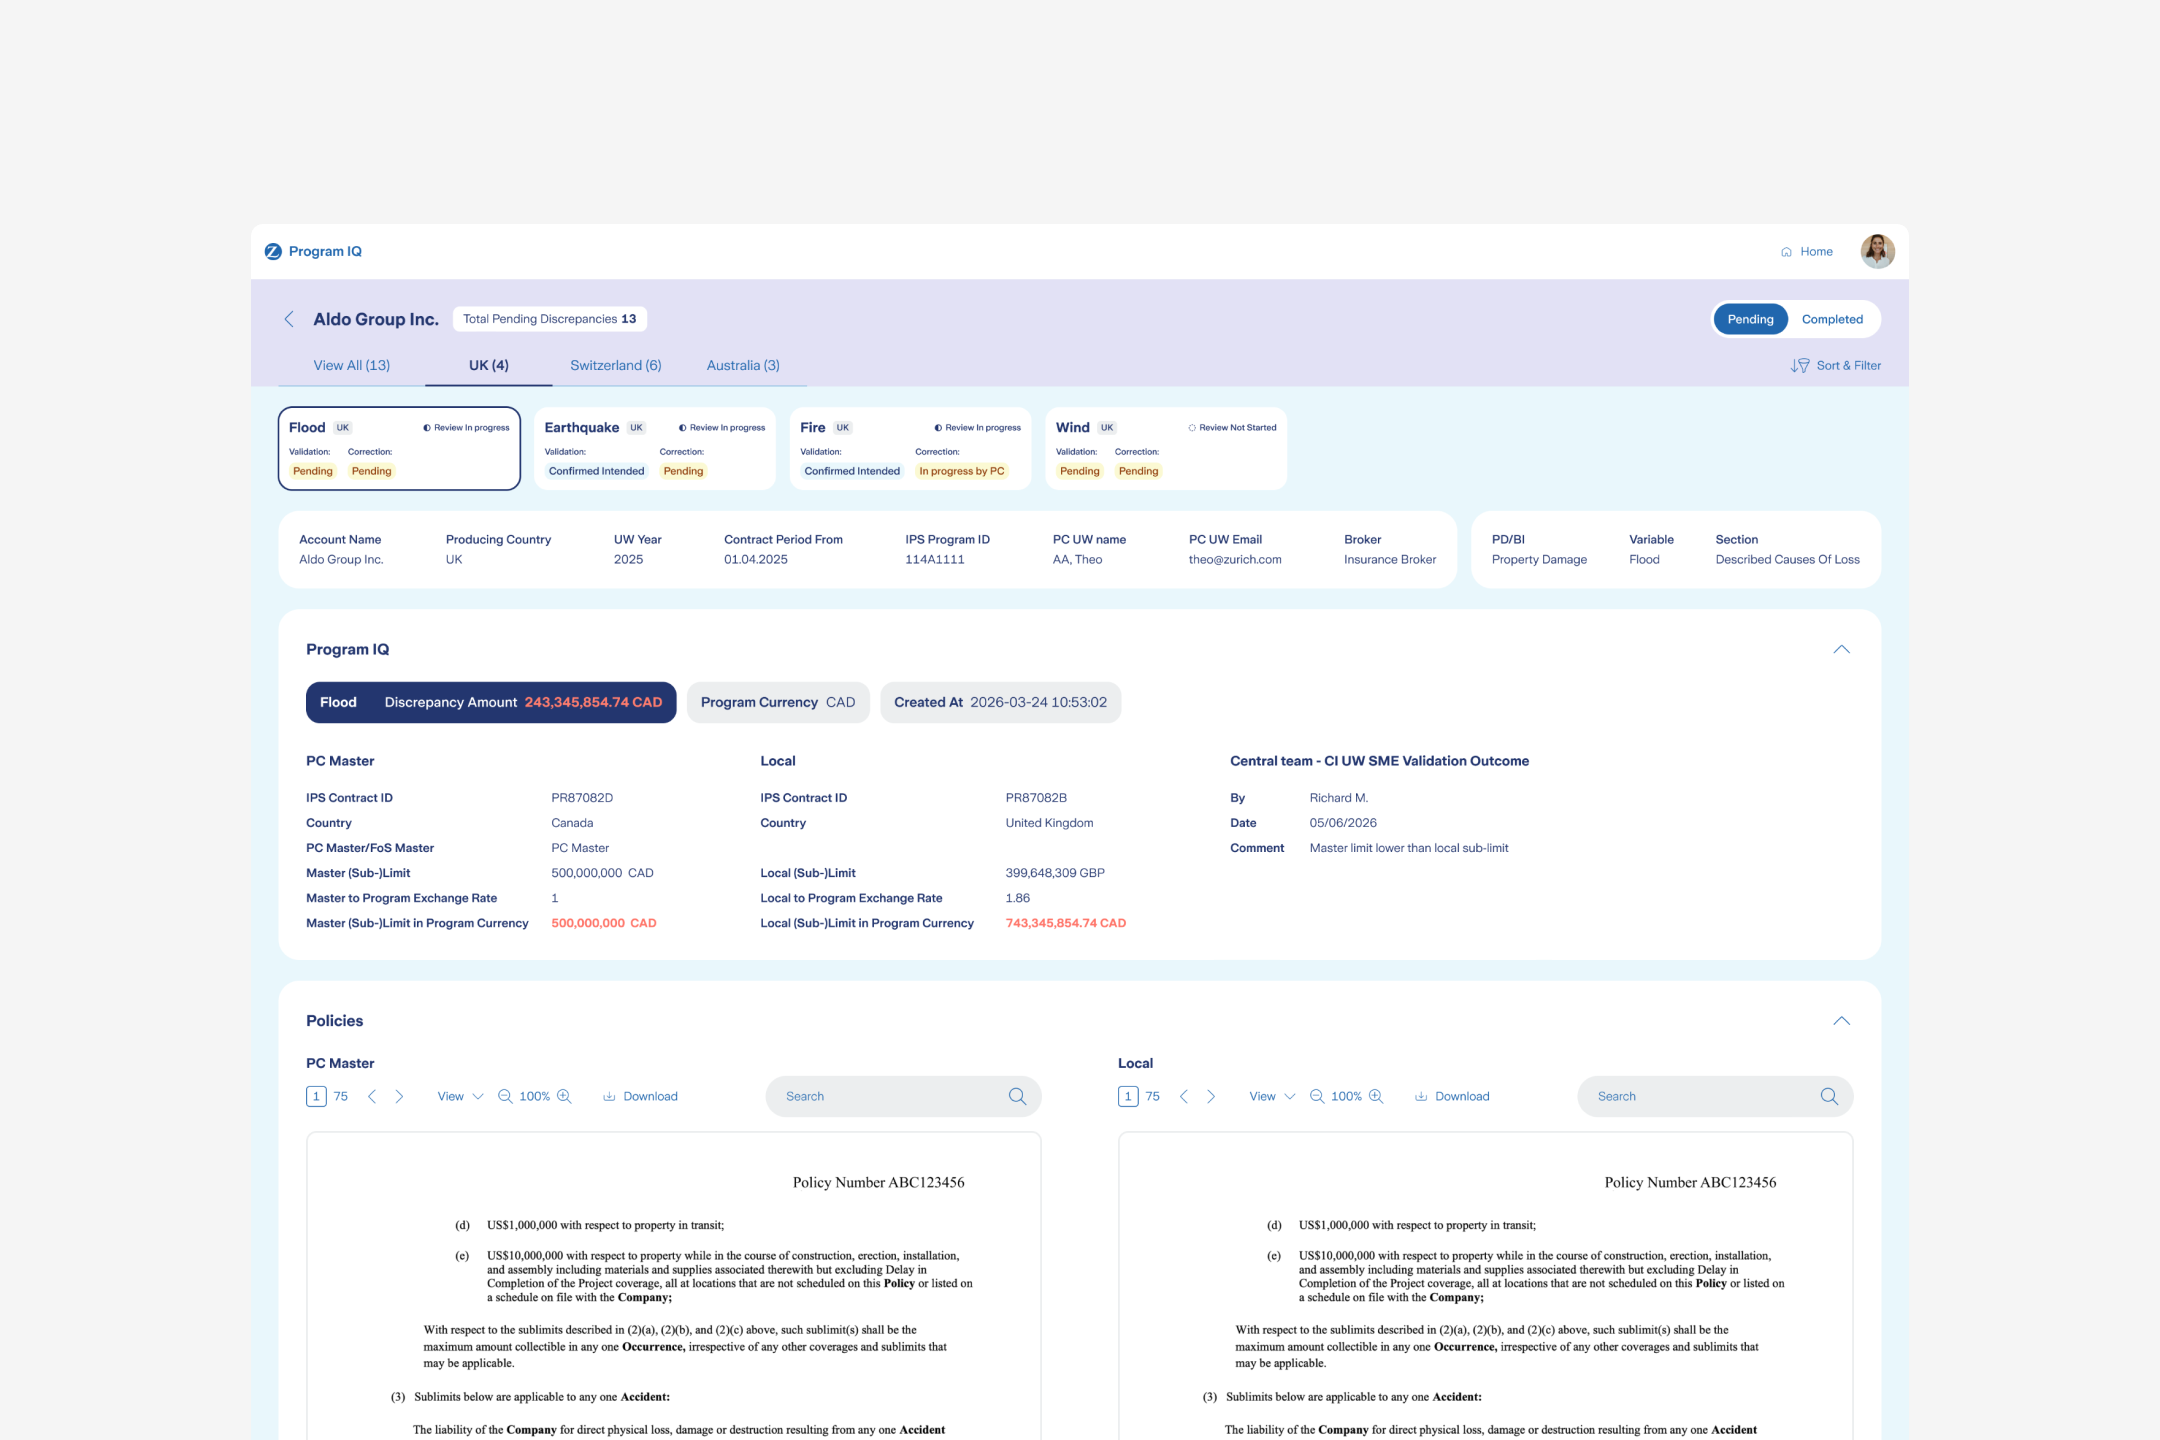Image resolution: width=2160 pixels, height=1440 pixels.
Task: Go to next page in Local viewer
Action: click(x=1211, y=1096)
